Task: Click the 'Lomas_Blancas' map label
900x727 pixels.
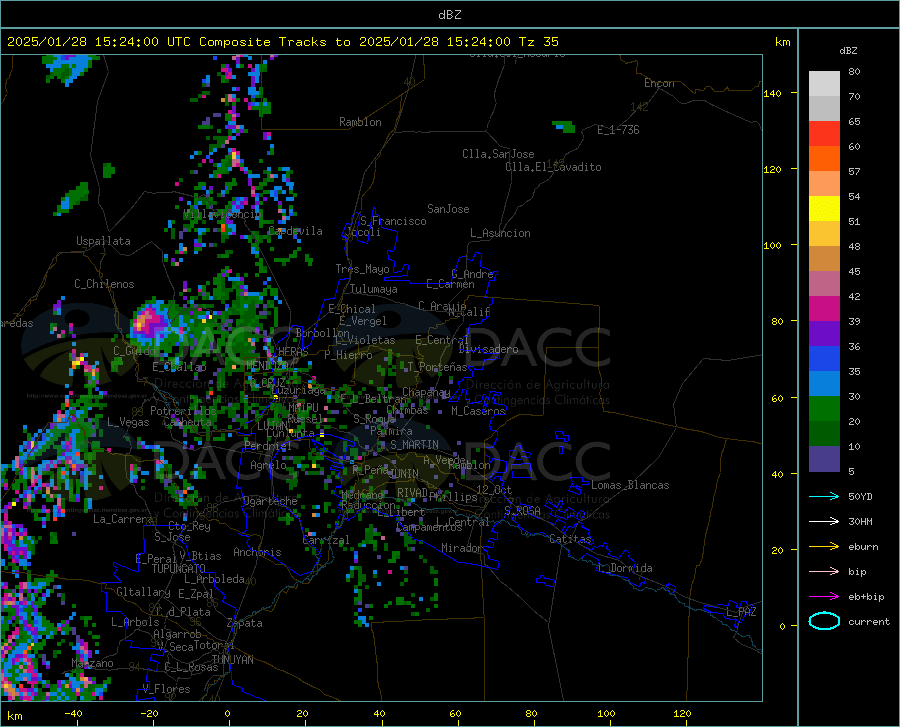Action: 630,485
